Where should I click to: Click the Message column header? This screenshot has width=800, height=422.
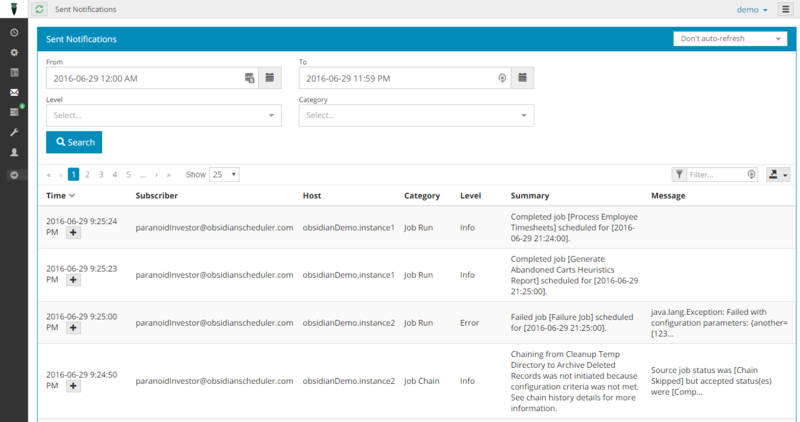point(668,195)
